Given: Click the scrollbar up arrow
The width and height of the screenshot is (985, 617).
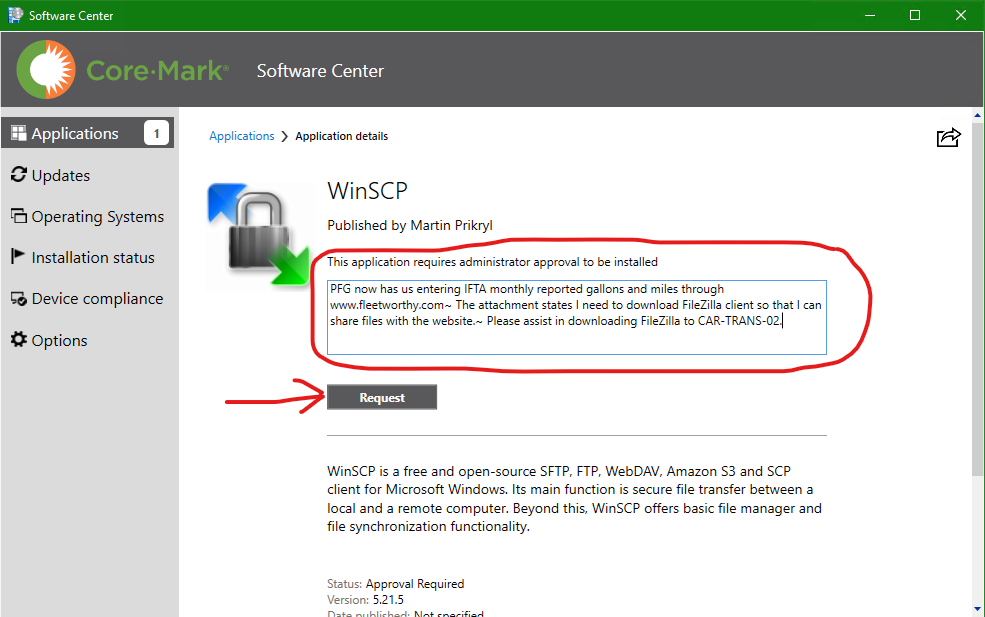Looking at the screenshot, I should coord(977,115).
